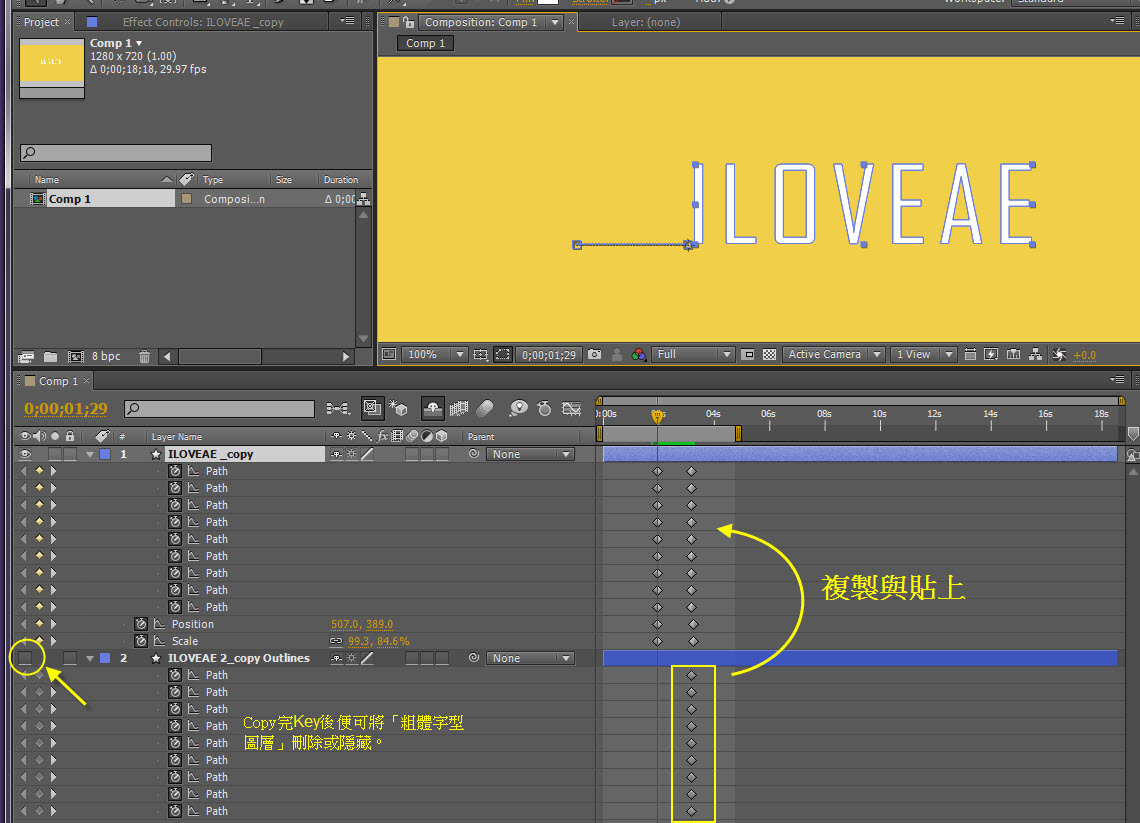
Task: Click the viewer current time 0;00;01;29
Action: pyautogui.click(x=548, y=355)
